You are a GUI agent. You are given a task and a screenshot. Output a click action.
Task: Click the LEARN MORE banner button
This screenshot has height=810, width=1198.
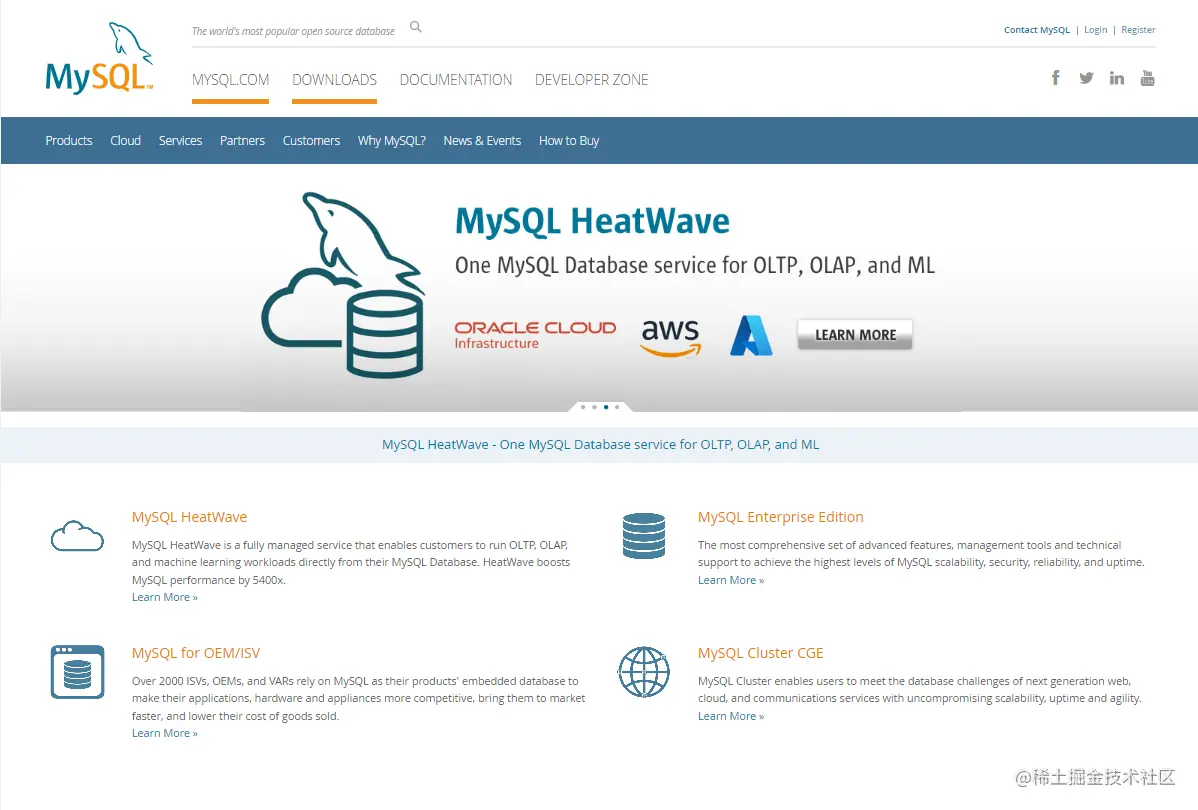tap(855, 335)
